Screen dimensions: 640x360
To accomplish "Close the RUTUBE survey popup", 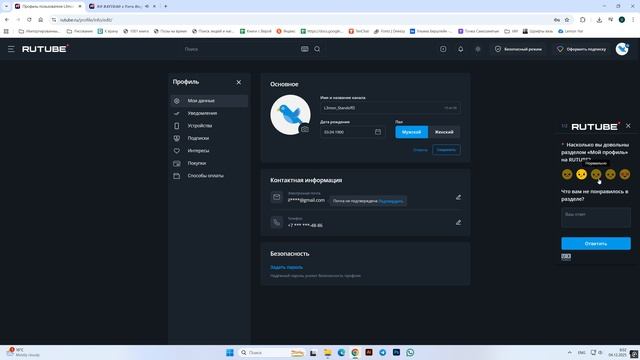I will pyautogui.click(x=628, y=126).
